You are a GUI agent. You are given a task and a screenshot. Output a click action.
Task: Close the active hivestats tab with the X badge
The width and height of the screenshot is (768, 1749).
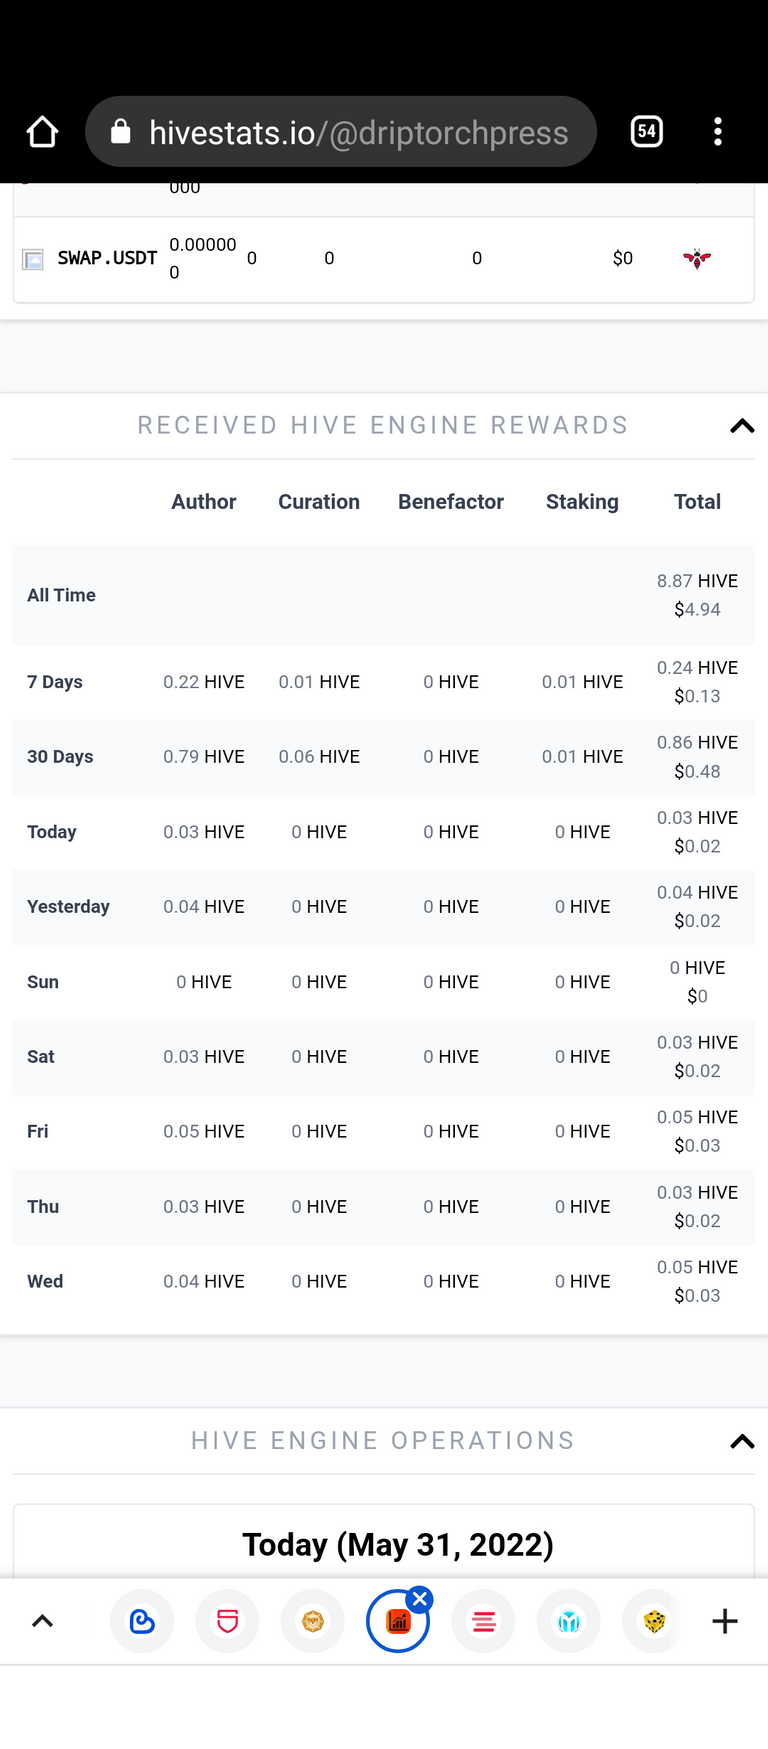[420, 1599]
